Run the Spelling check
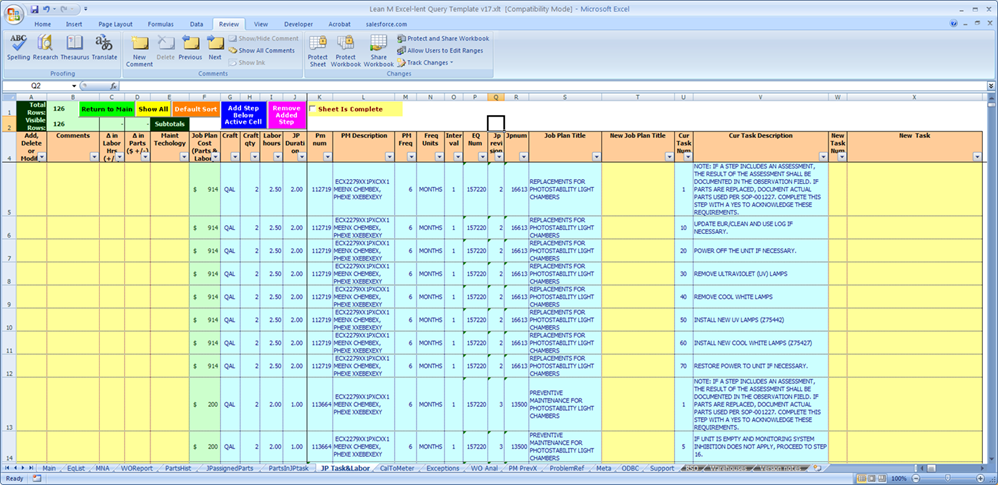Image resolution: width=998 pixels, height=485 pixels. pyautogui.click(x=18, y=48)
